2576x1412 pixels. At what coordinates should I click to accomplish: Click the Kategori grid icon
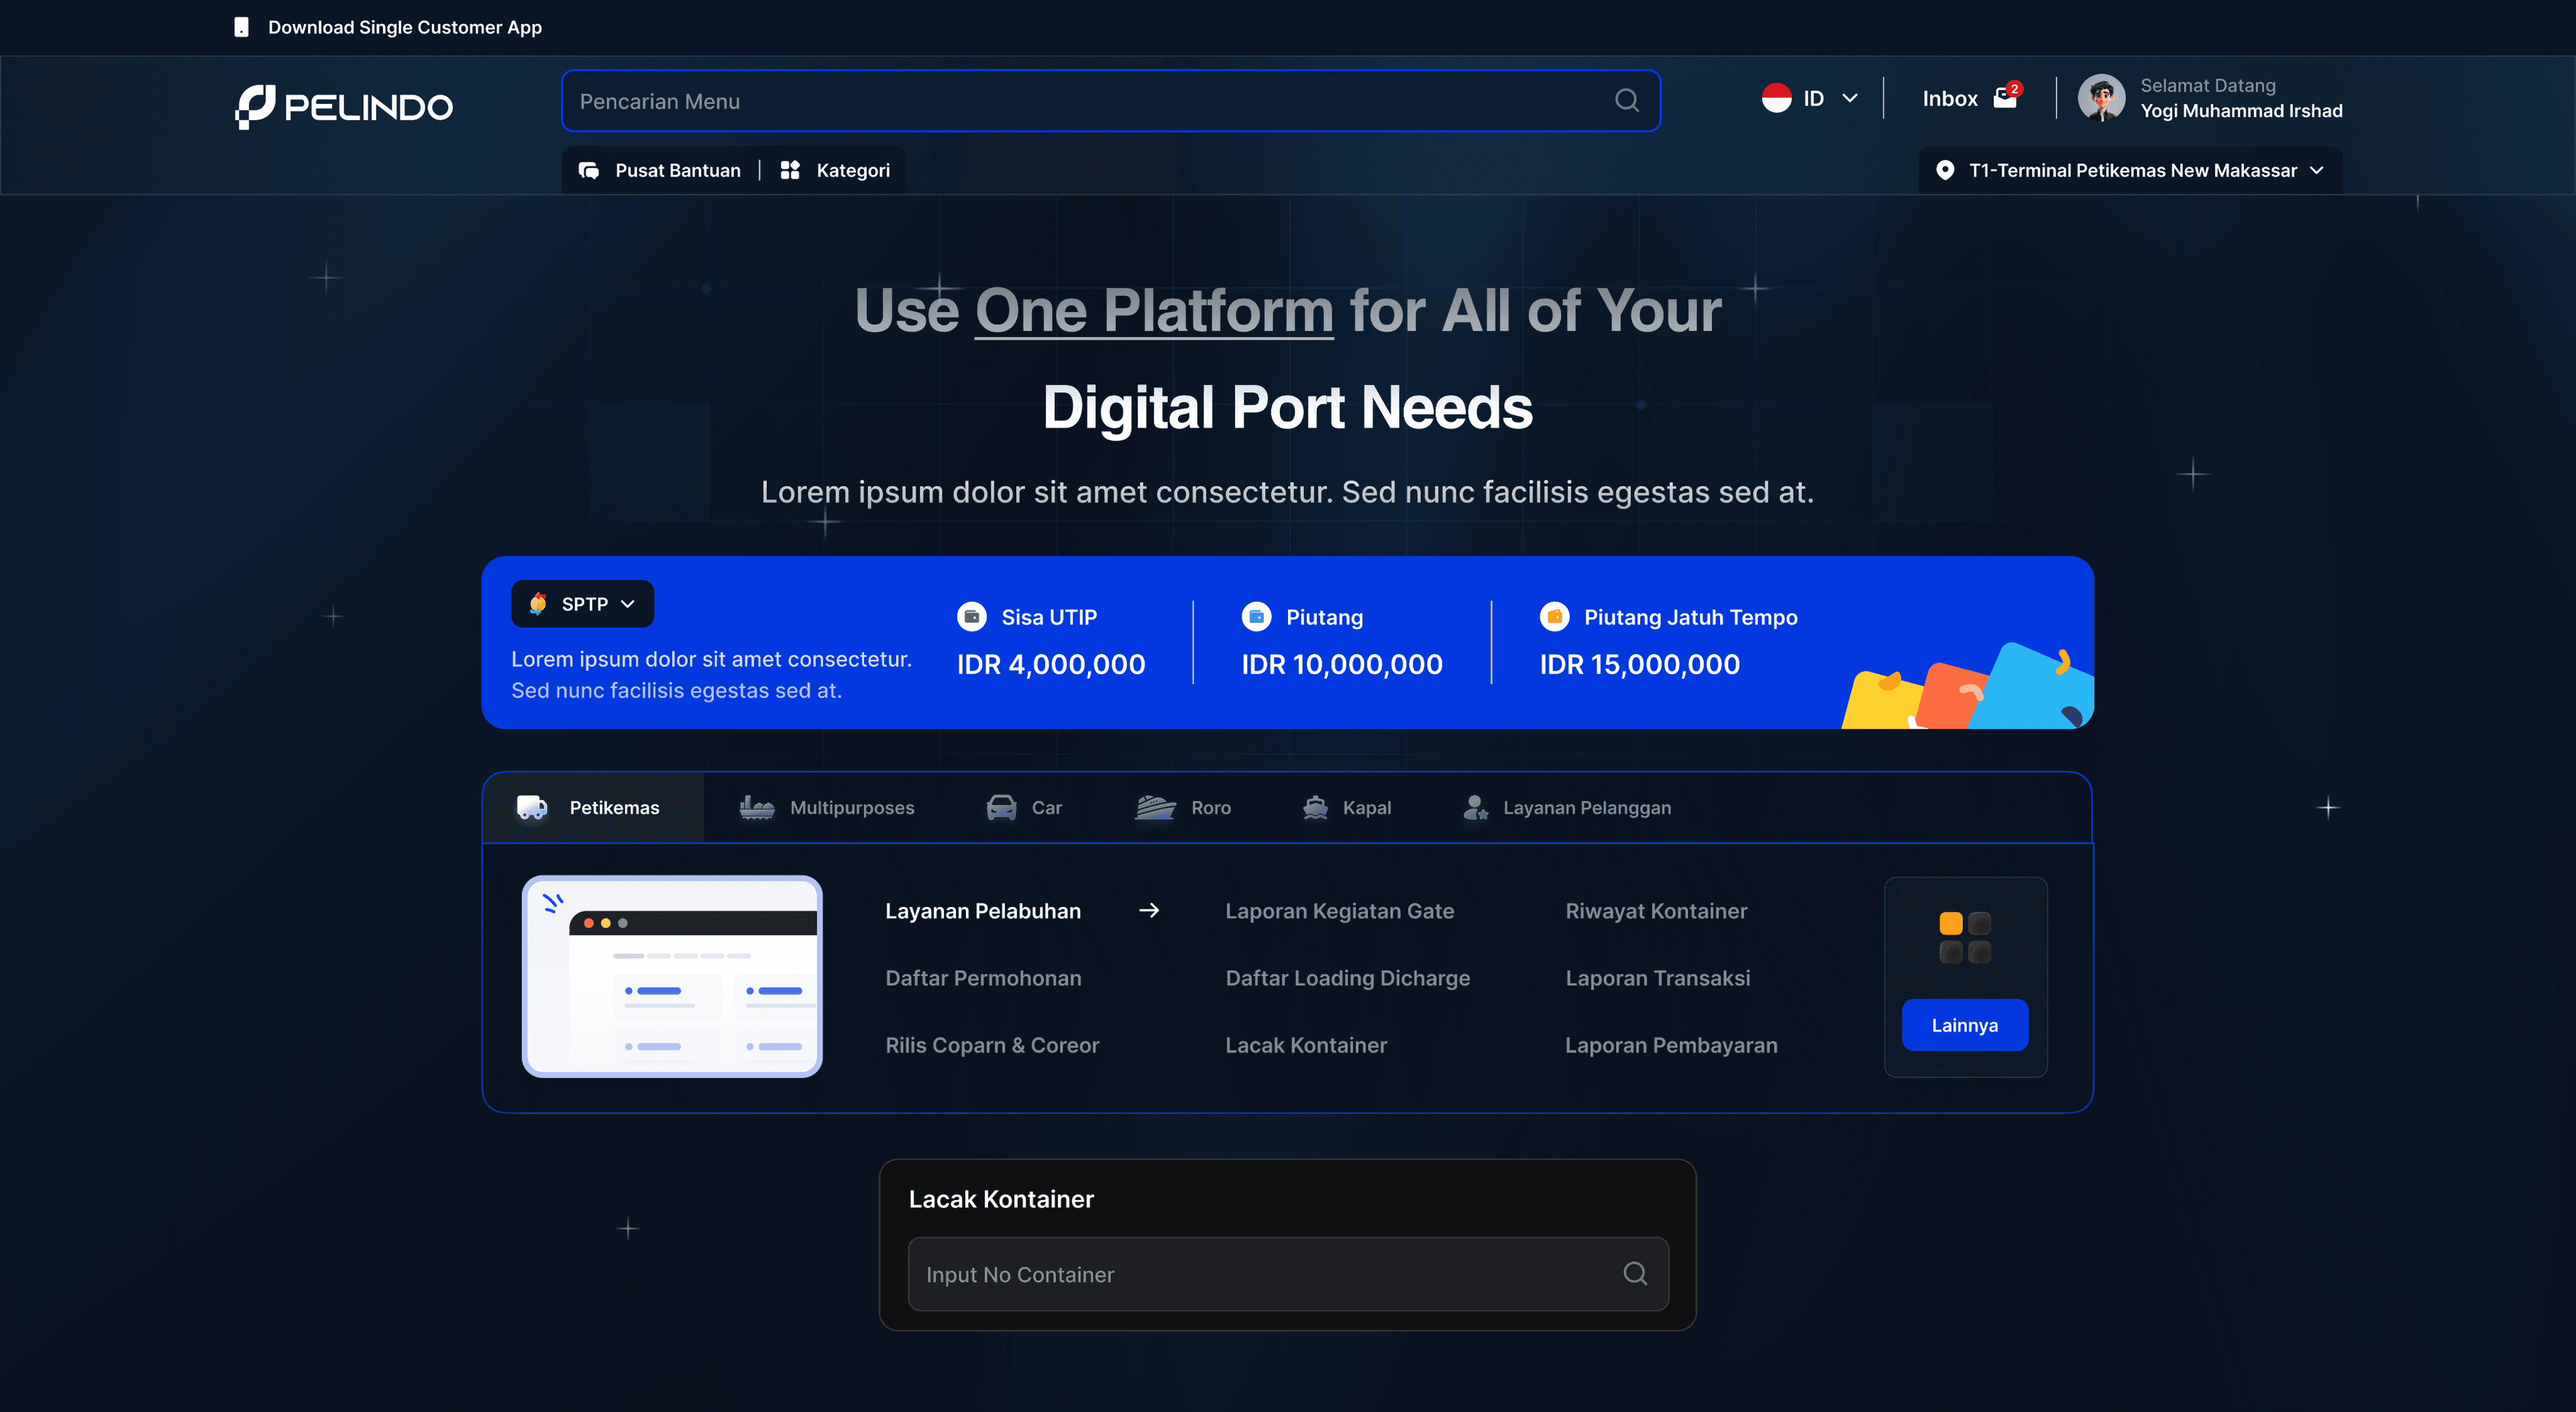click(790, 170)
